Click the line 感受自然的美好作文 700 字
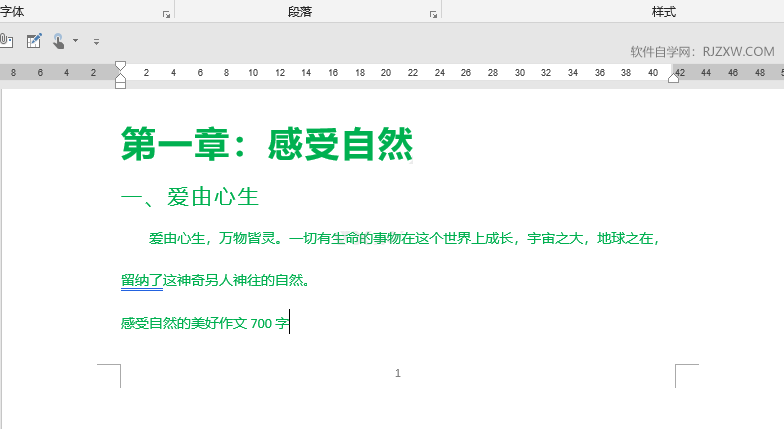Screen dimensions: 784x429 205,324
